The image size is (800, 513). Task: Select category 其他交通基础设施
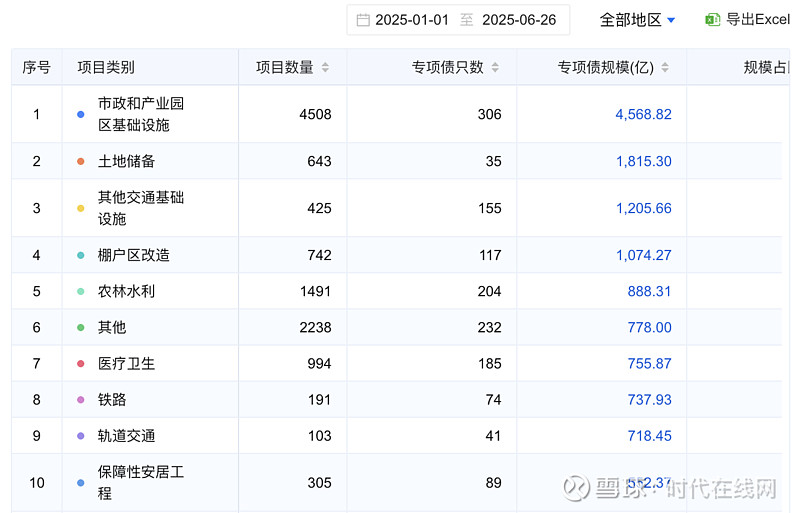coord(141,208)
